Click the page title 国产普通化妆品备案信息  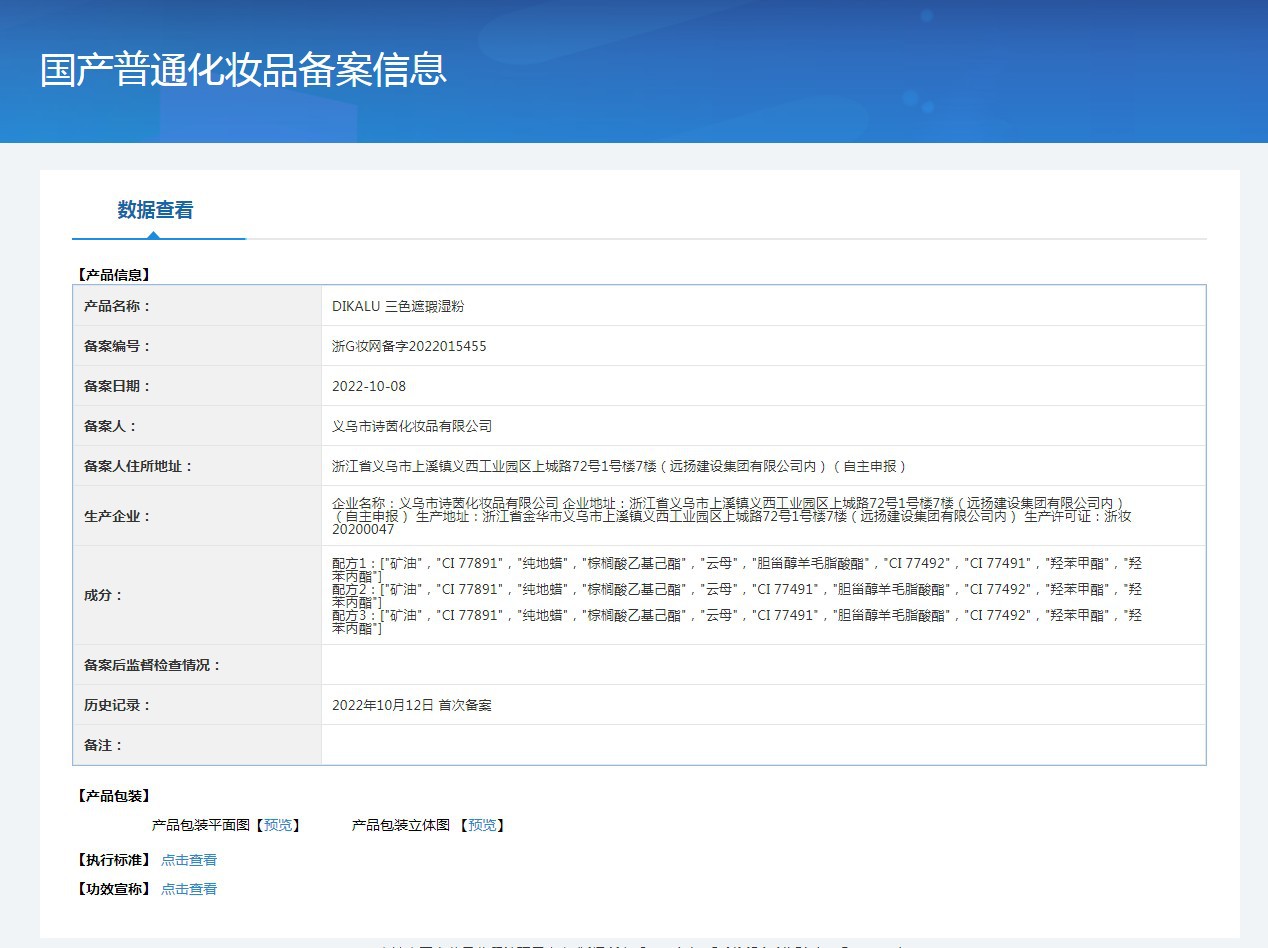pyautogui.click(x=243, y=70)
